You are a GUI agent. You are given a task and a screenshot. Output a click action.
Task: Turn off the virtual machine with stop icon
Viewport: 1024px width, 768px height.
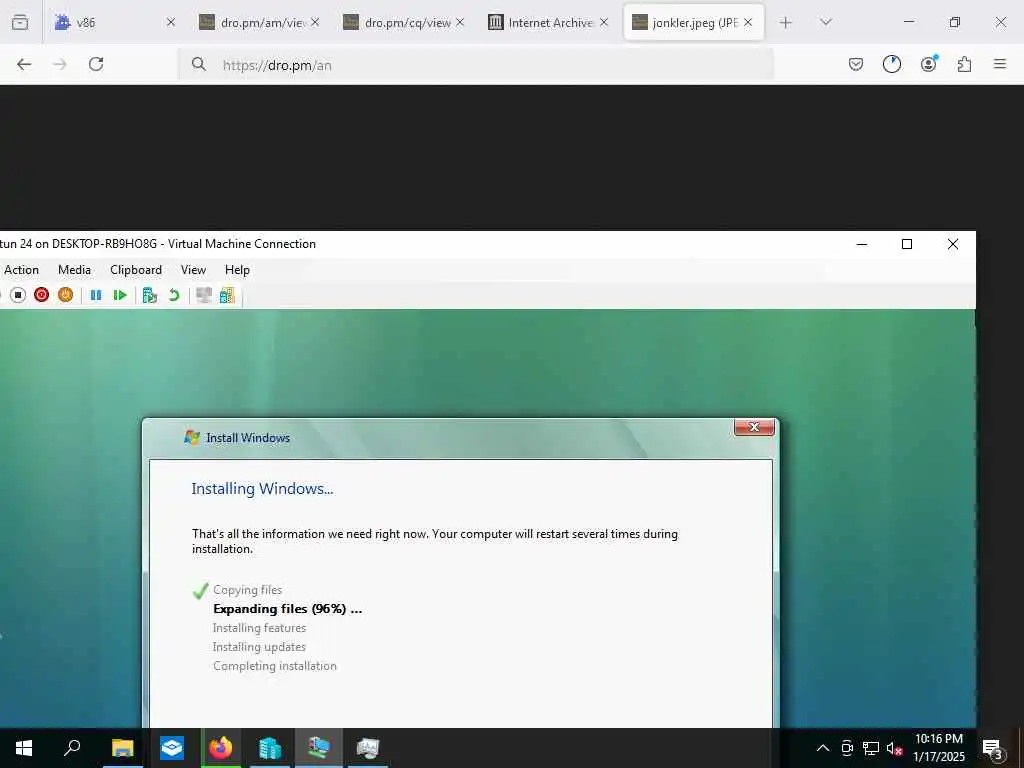(18, 295)
